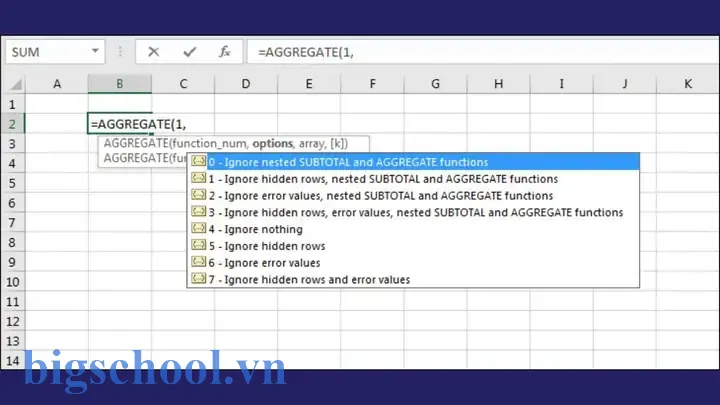Select column A header
Screen dimensions: 720x405
coord(57,84)
